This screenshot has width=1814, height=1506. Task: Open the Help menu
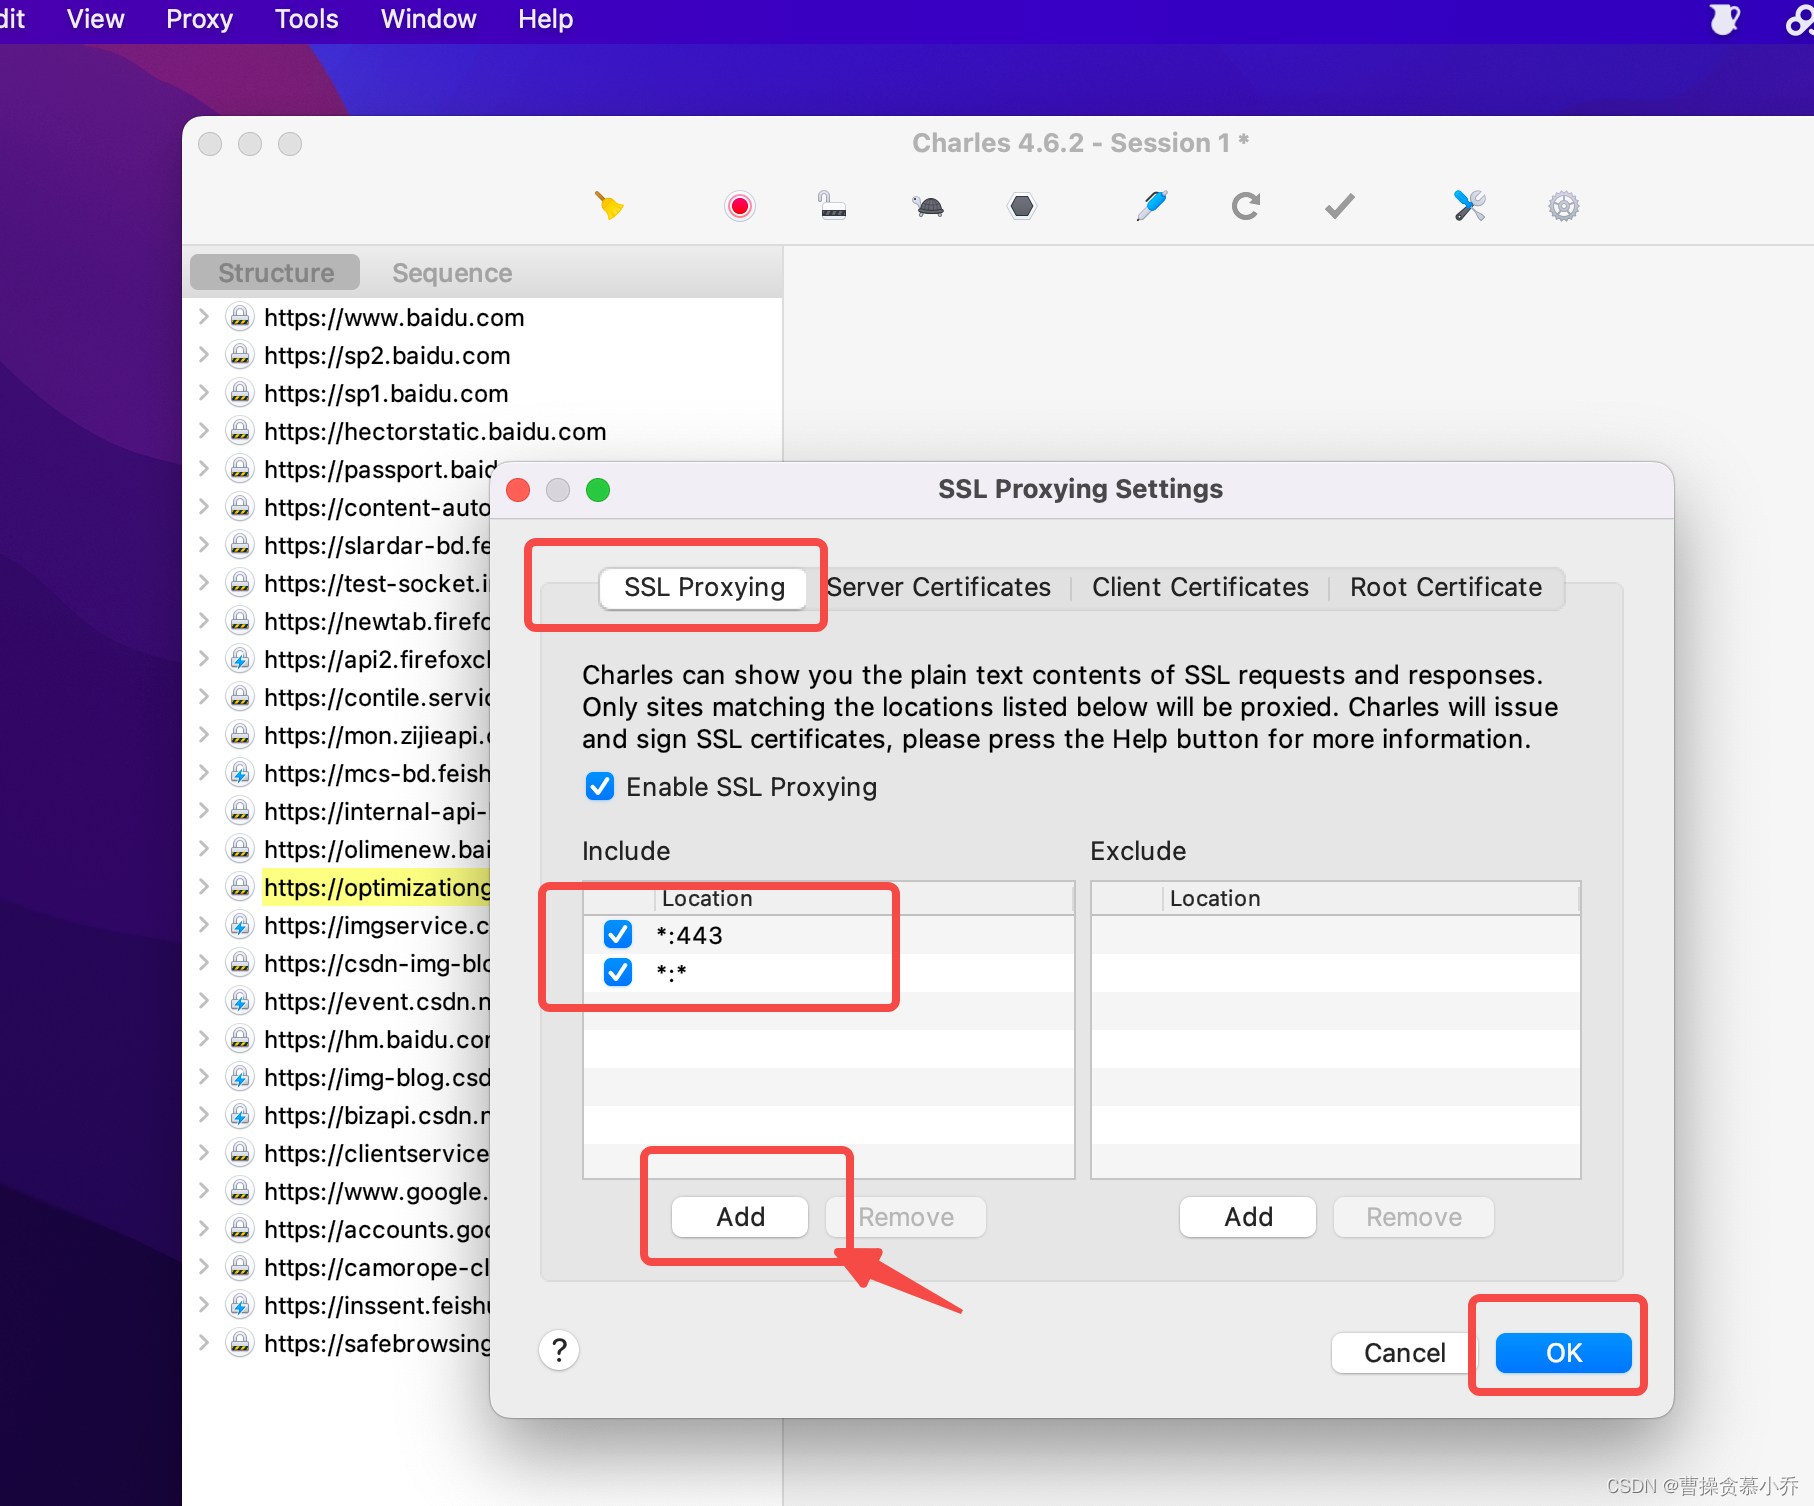(546, 19)
